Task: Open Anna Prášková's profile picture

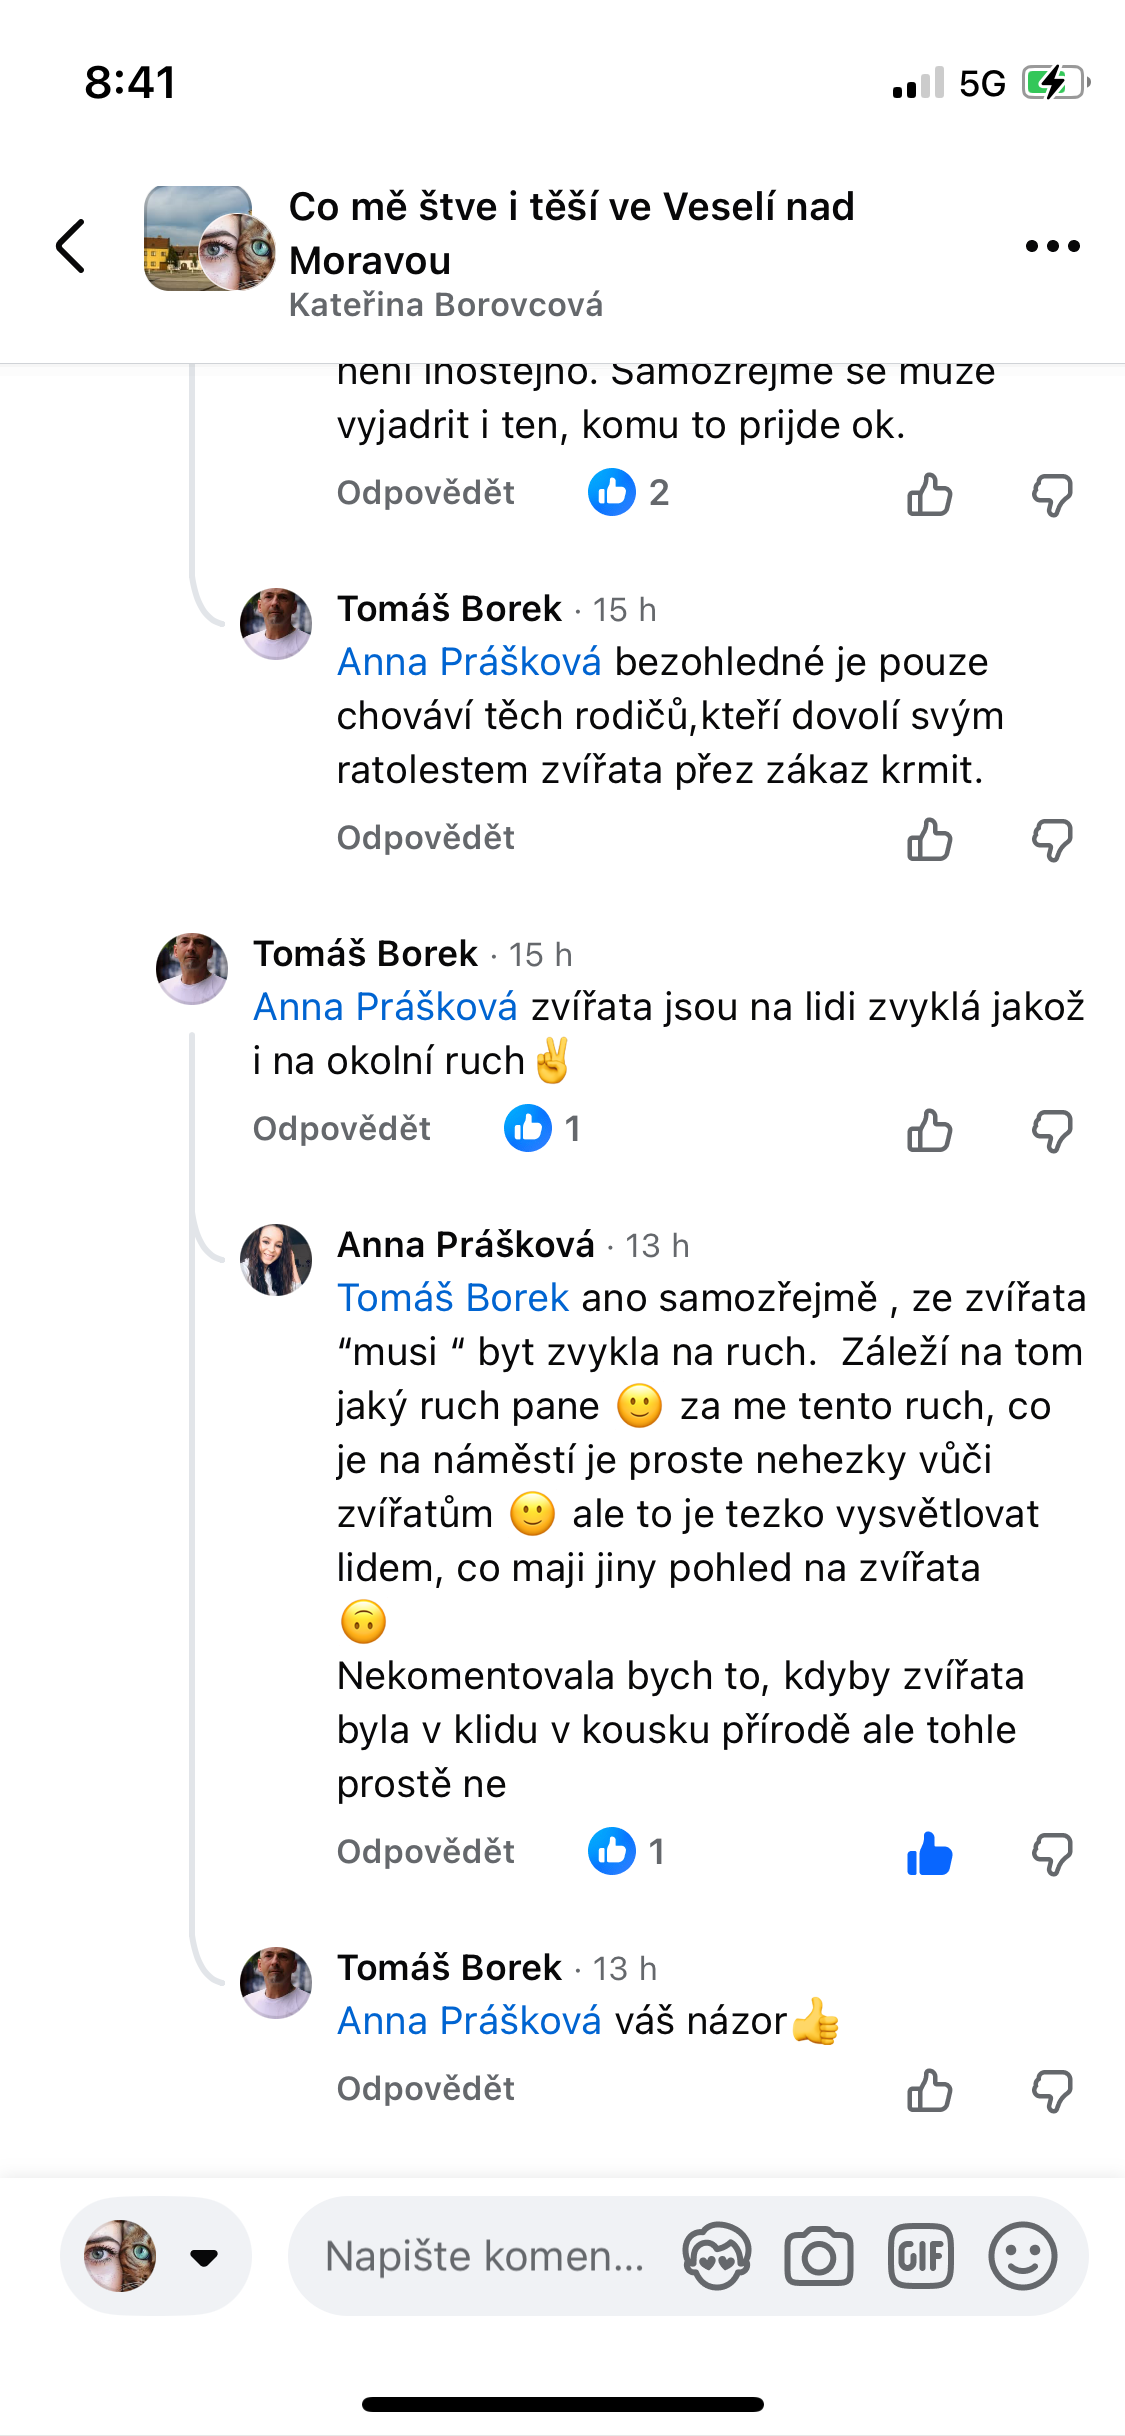Action: [x=276, y=1260]
